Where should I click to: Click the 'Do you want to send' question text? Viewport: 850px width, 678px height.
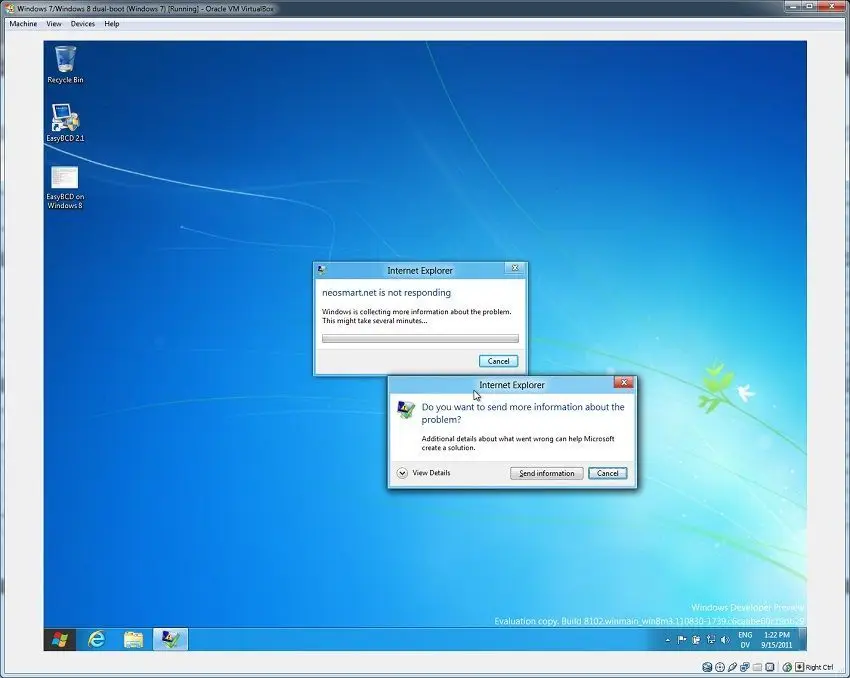(x=523, y=413)
